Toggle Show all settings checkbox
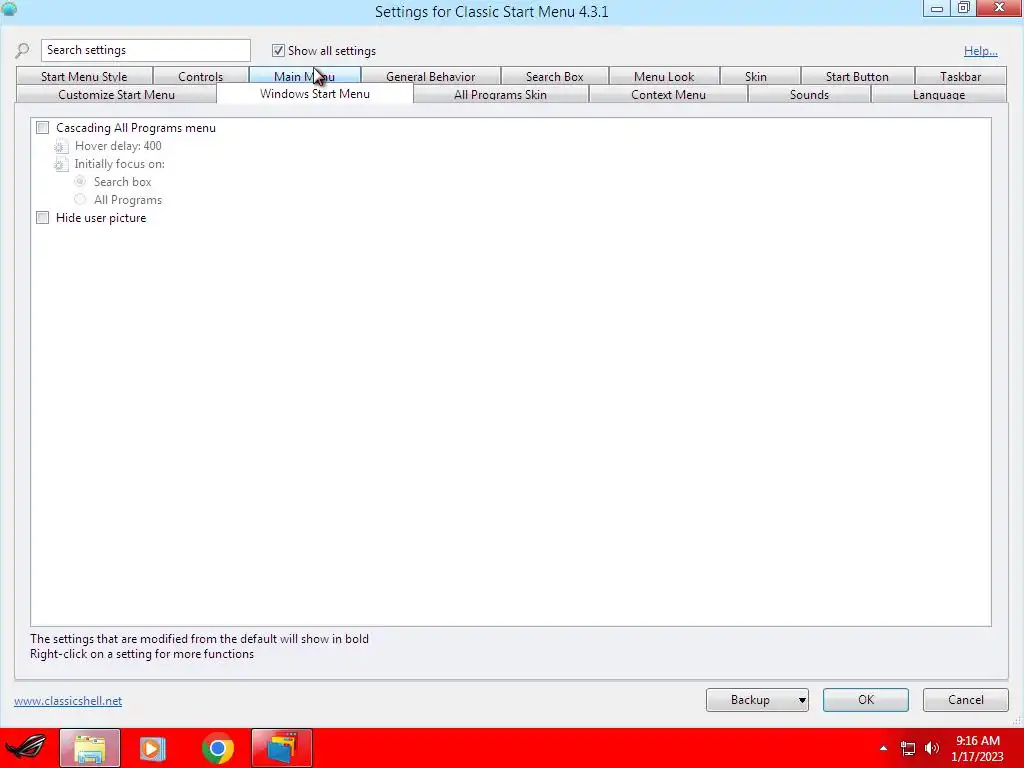Screen dimensions: 1024x768 click(x=278, y=50)
